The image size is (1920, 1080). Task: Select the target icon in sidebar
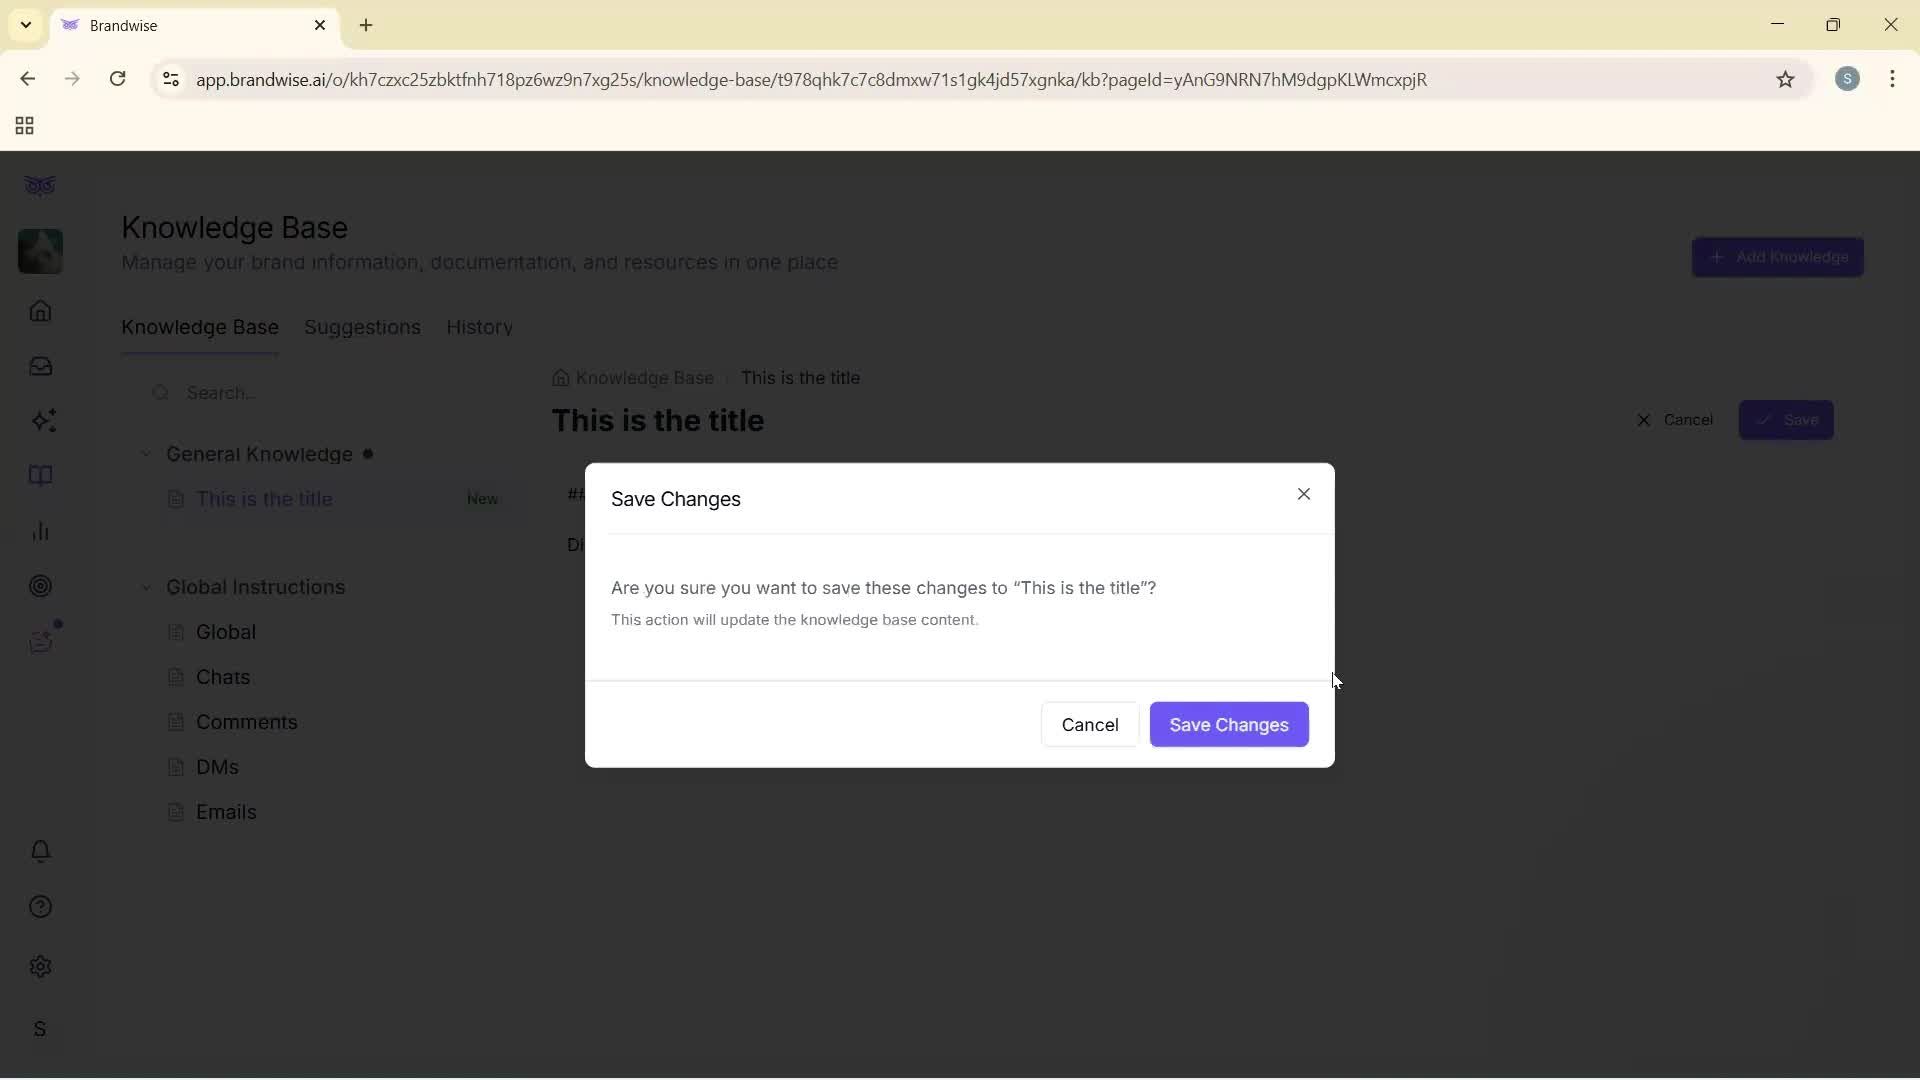point(40,586)
